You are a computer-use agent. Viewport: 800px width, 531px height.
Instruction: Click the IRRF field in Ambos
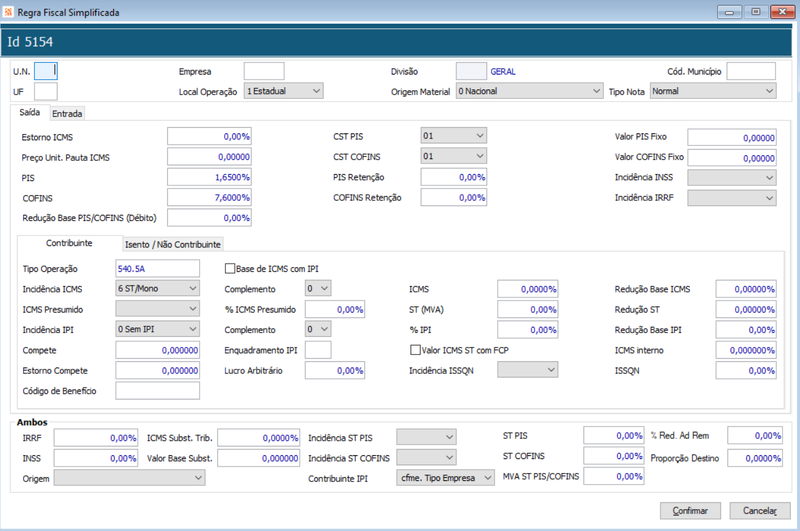click(96, 438)
